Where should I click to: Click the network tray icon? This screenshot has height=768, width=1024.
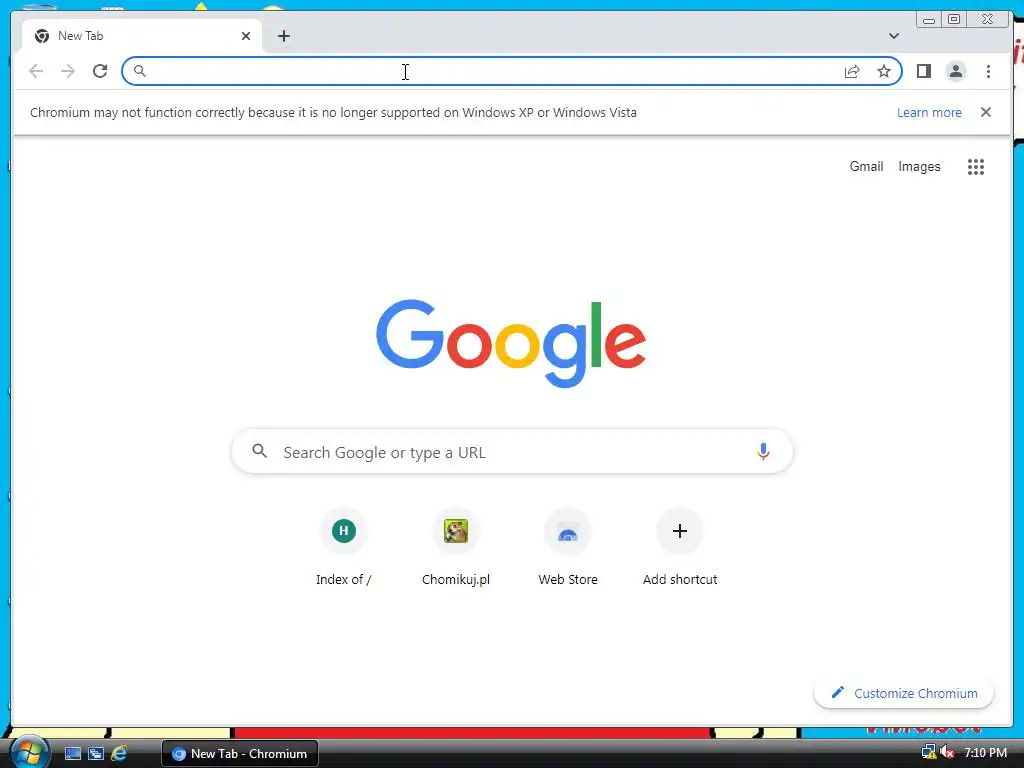click(x=928, y=753)
